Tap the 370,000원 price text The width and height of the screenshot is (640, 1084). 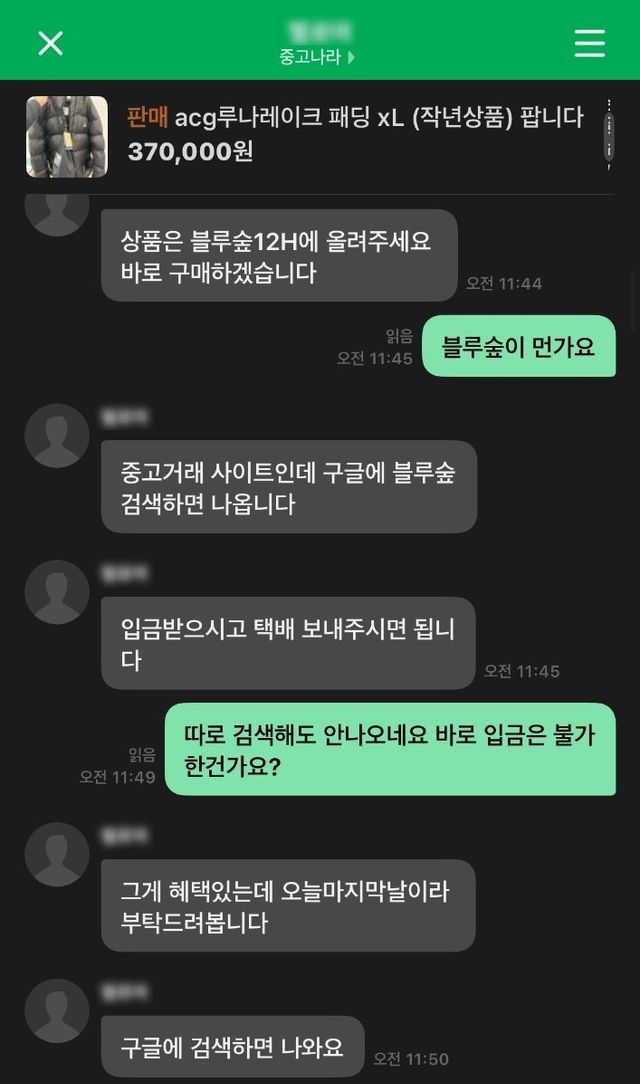click(x=190, y=151)
